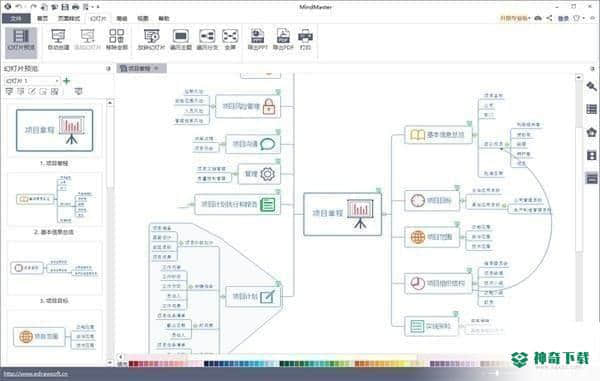Click the cloud icon in title area
600x381 pixels.
[x=538, y=18]
